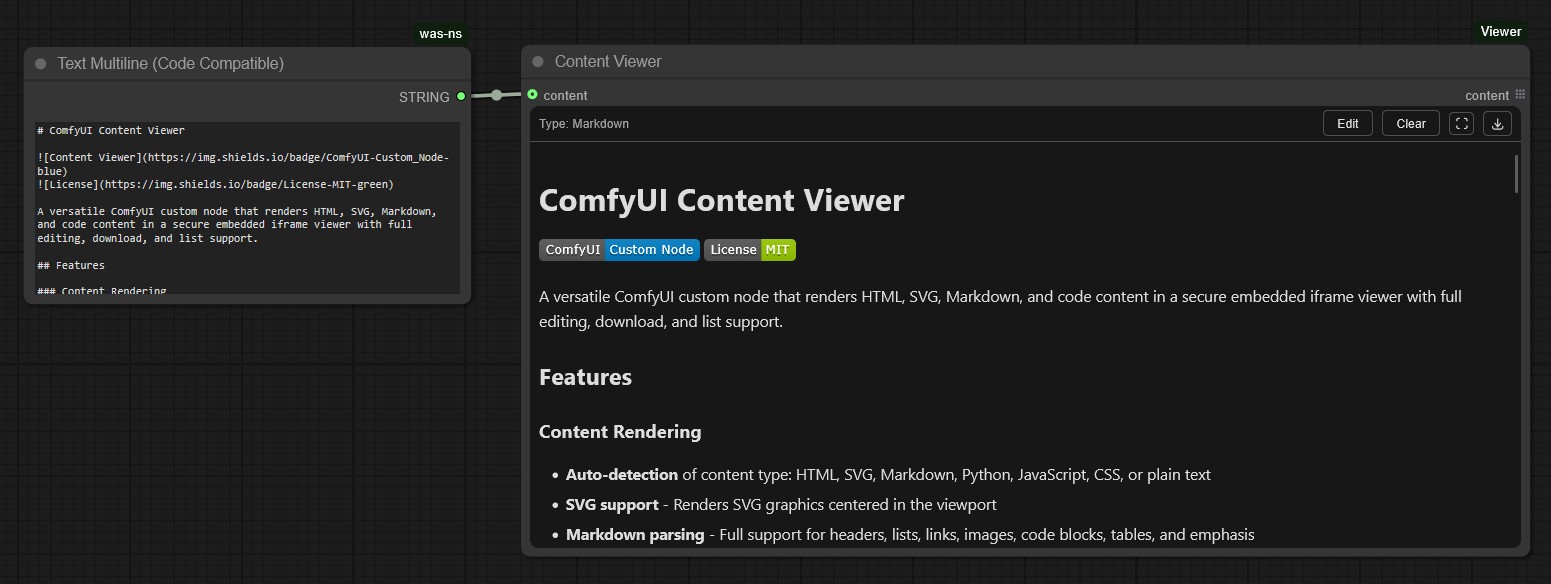
Task: Click the '# ComfyUI Content Viewer' source line
Action: point(111,131)
